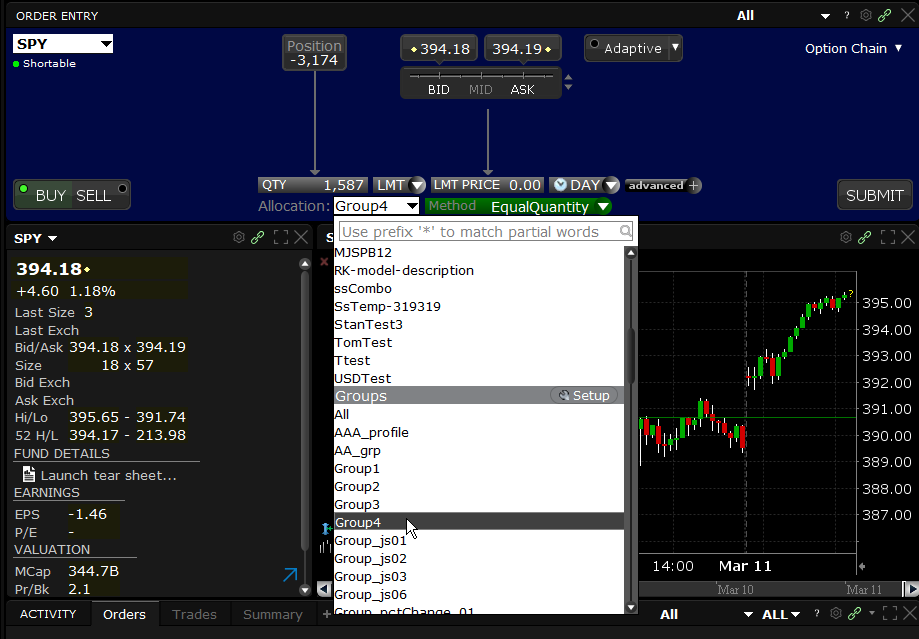Click tear sheet document icon

[x=29, y=474]
